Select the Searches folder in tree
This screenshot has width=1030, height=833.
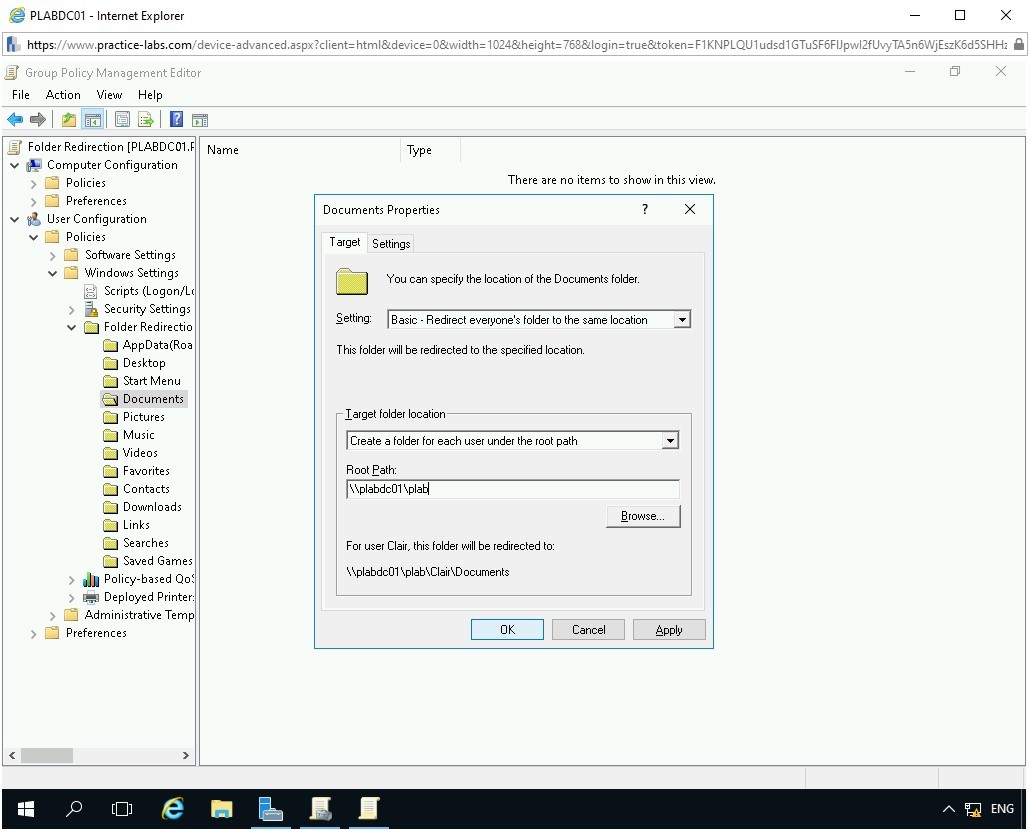pyautogui.click(x=136, y=543)
